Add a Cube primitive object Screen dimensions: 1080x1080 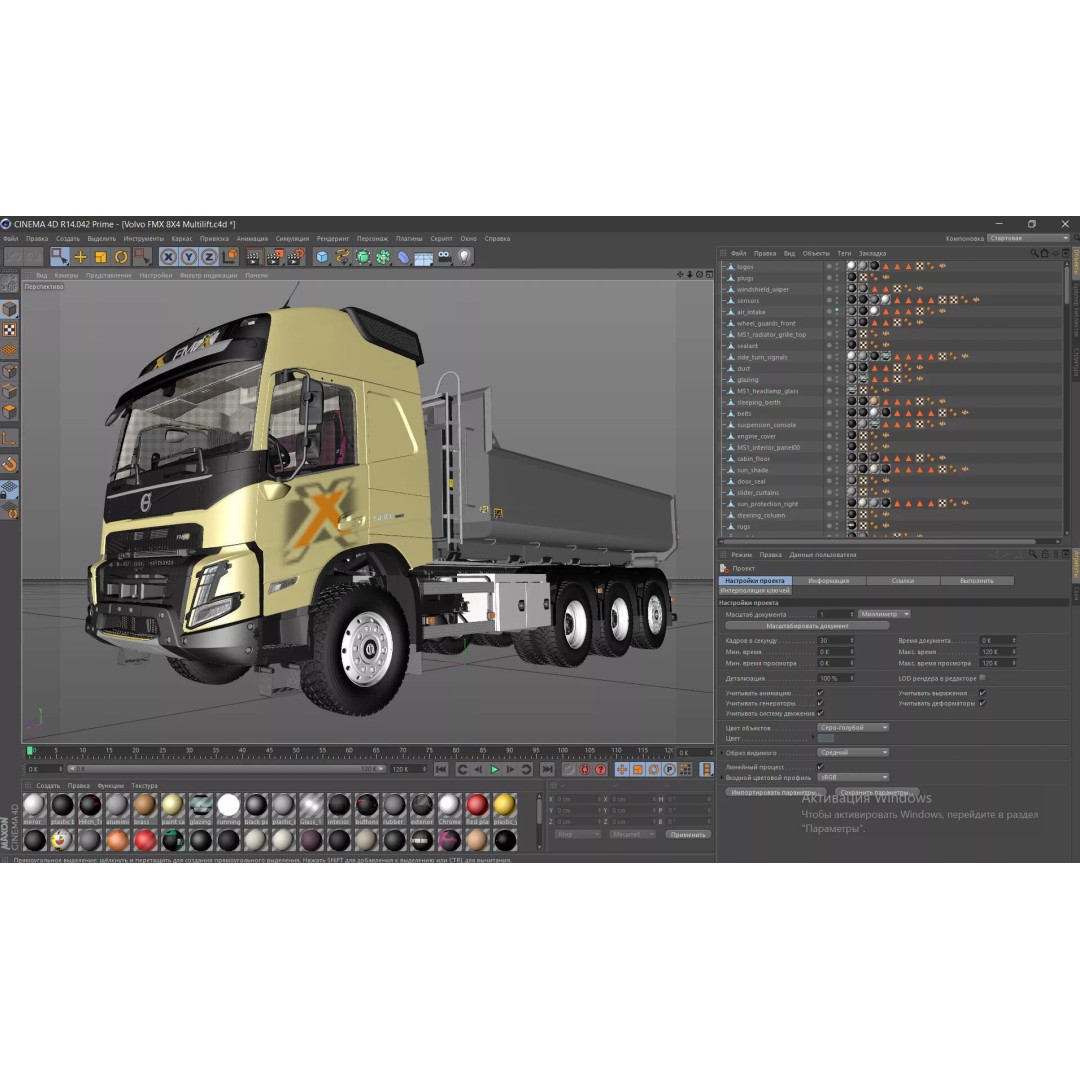(x=322, y=258)
